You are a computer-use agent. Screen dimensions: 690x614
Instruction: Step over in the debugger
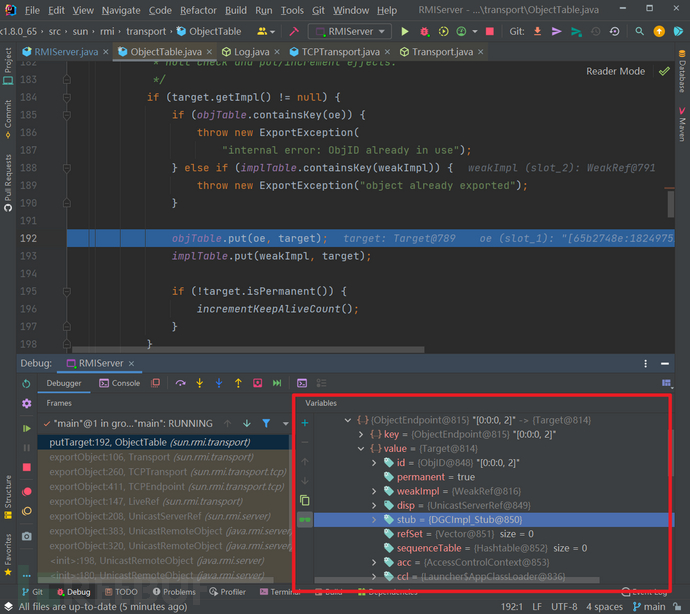[180, 383]
